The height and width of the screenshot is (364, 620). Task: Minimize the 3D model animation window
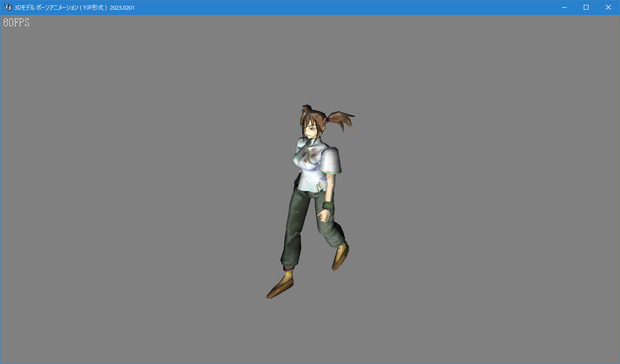[564, 8]
